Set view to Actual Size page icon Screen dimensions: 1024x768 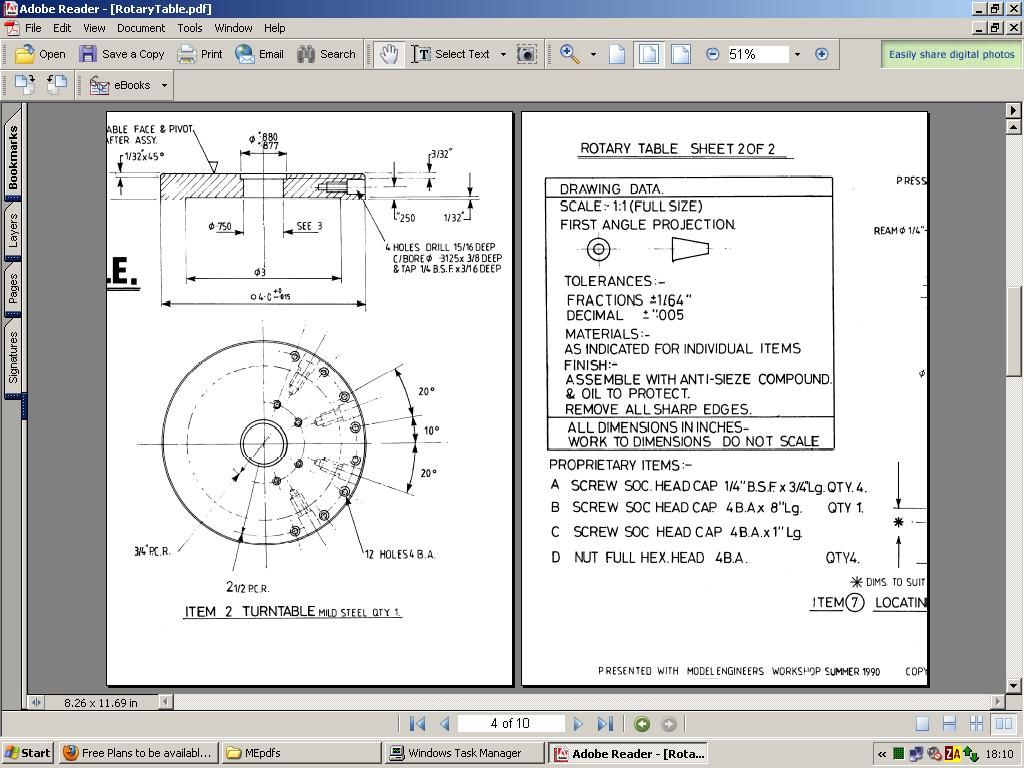pos(617,54)
